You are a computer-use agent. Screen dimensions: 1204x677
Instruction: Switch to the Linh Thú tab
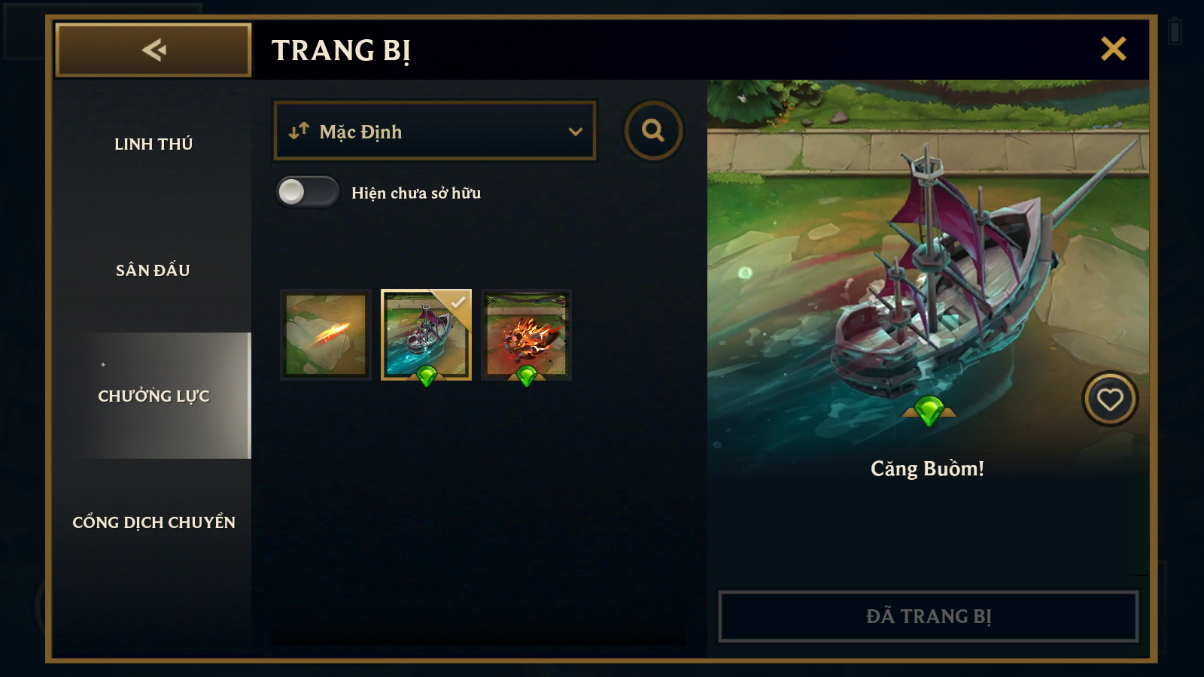[153, 144]
